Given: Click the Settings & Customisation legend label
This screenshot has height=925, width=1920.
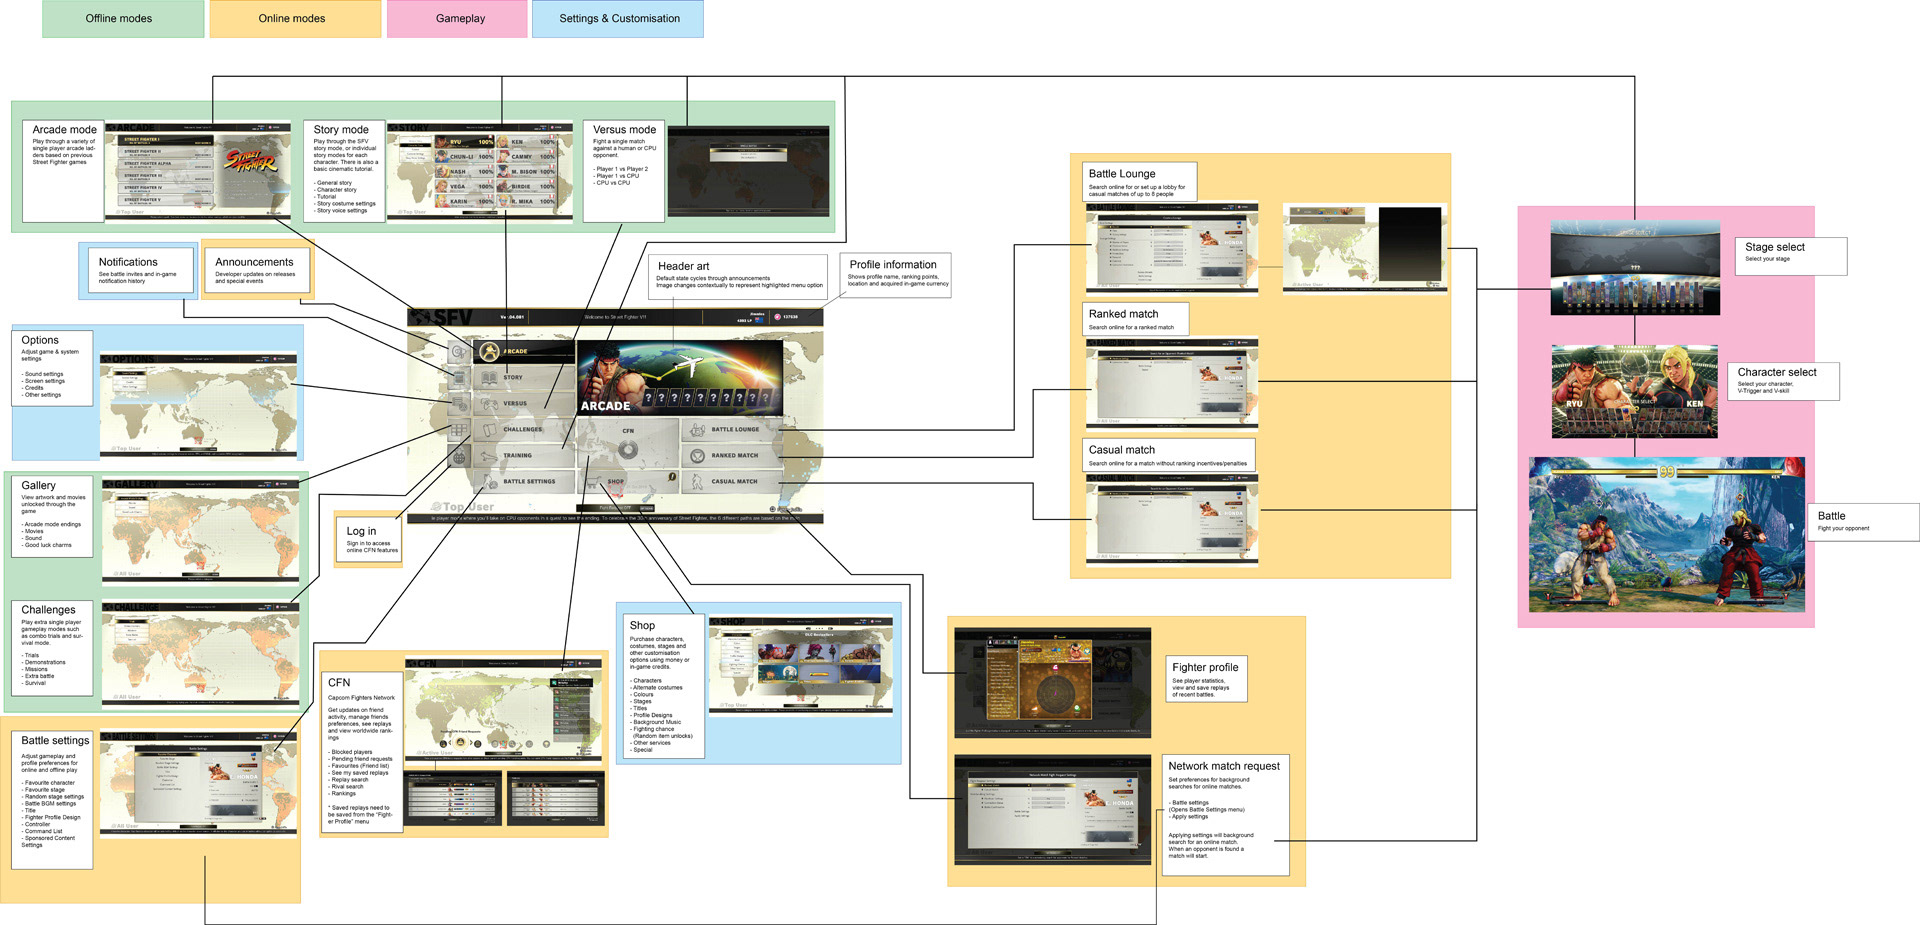Looking at the screenshot, I should tap(618, 19).
